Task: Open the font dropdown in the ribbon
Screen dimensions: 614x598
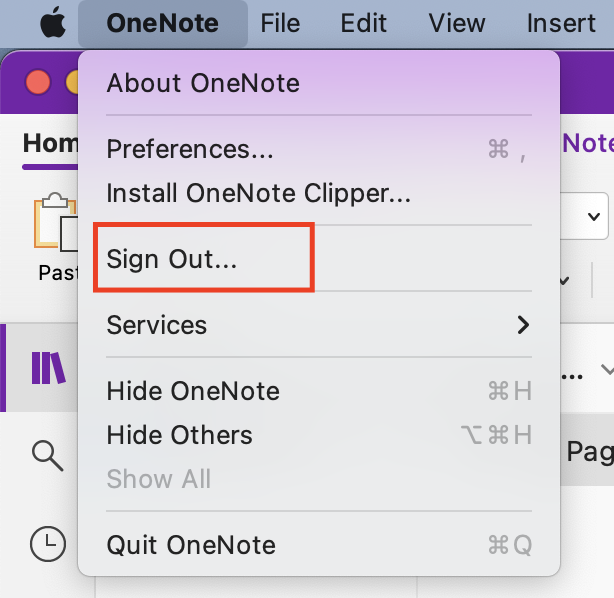Action: point(594,216)
